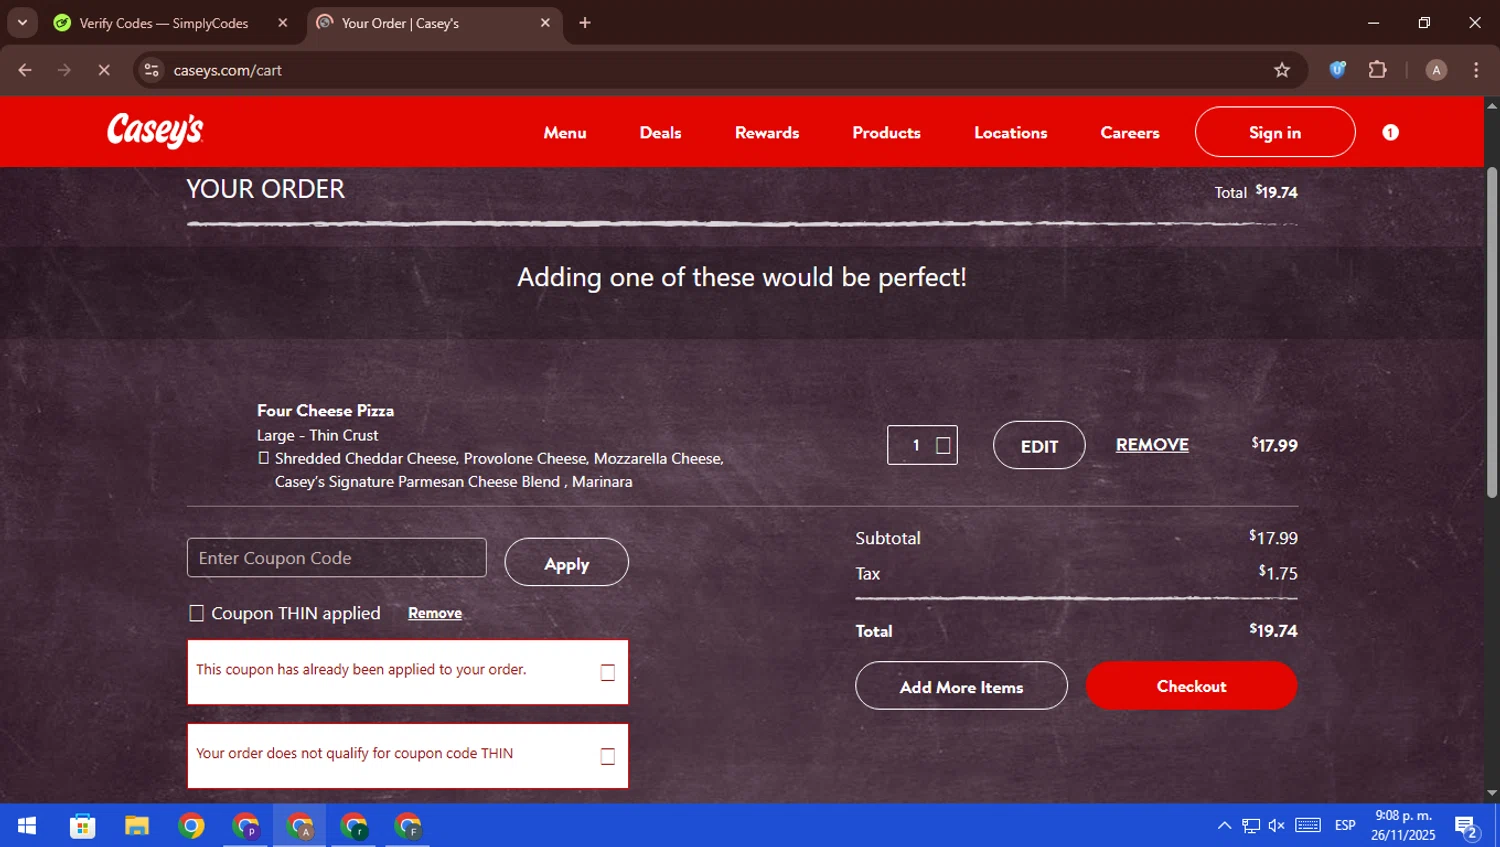Screen dimensions: 1500x847
Task: Click the Windows Start button
Action: (27, 826)
